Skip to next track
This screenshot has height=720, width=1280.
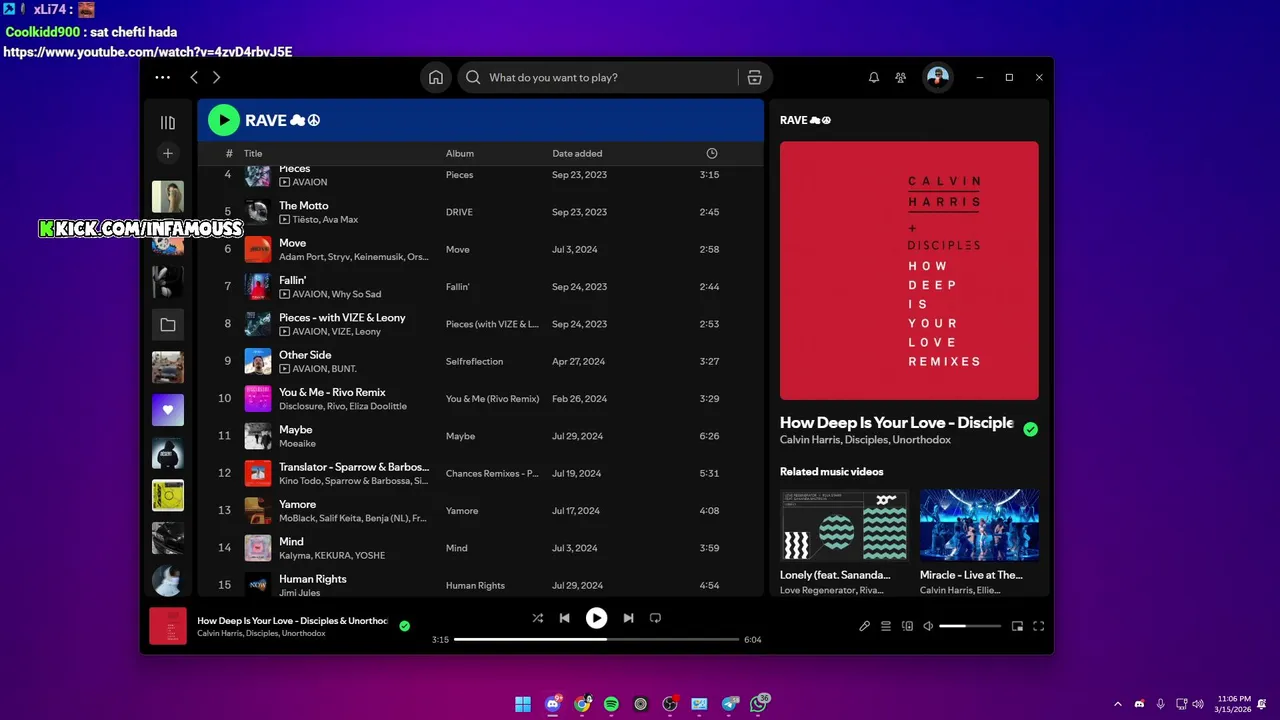click(x=628, y=618)
